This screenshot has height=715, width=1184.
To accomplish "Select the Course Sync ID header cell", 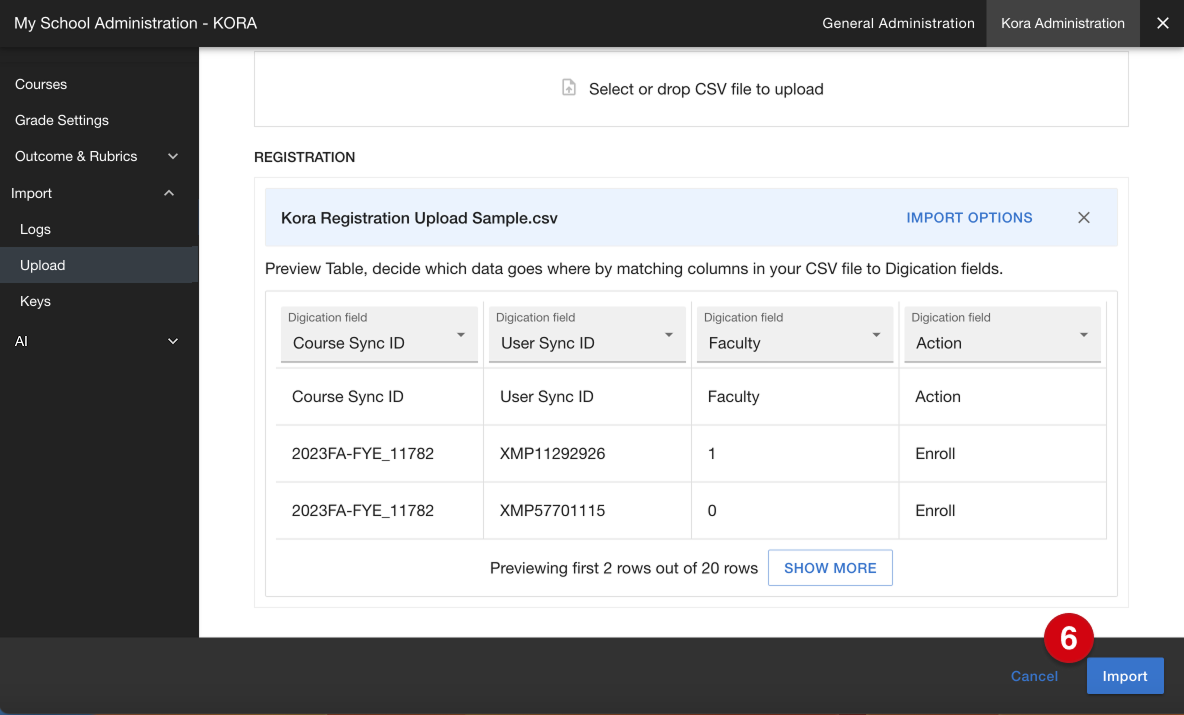I will (x=379, y=396).
